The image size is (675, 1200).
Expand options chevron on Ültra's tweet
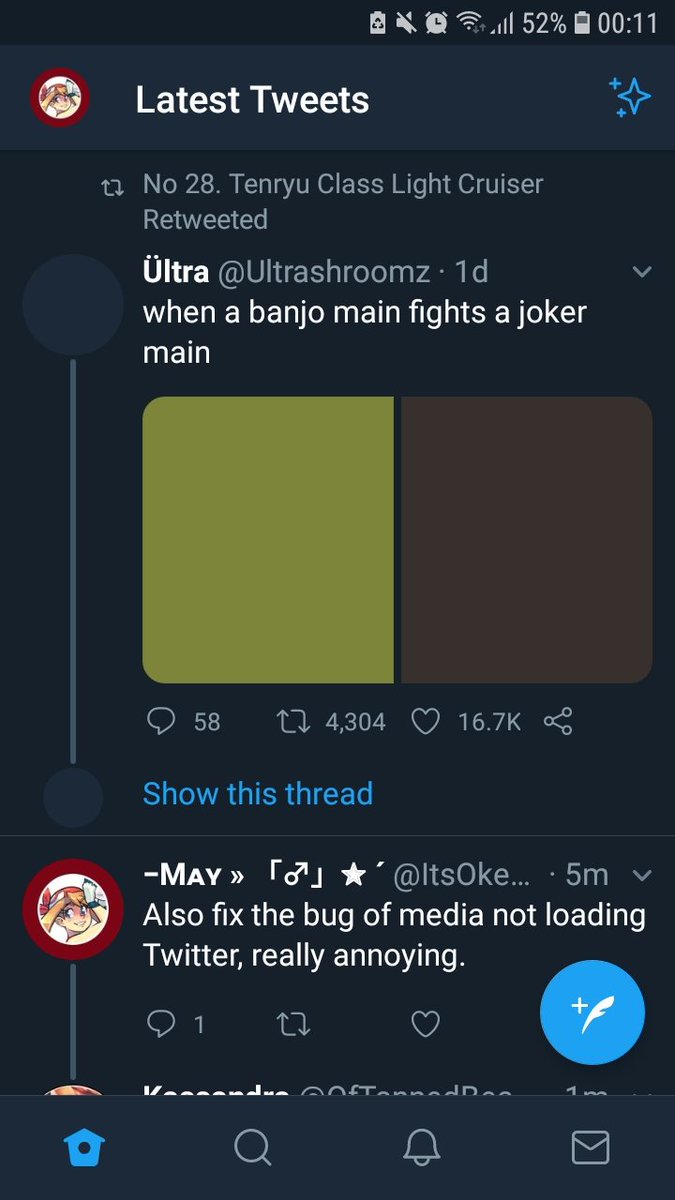[642, 272]
